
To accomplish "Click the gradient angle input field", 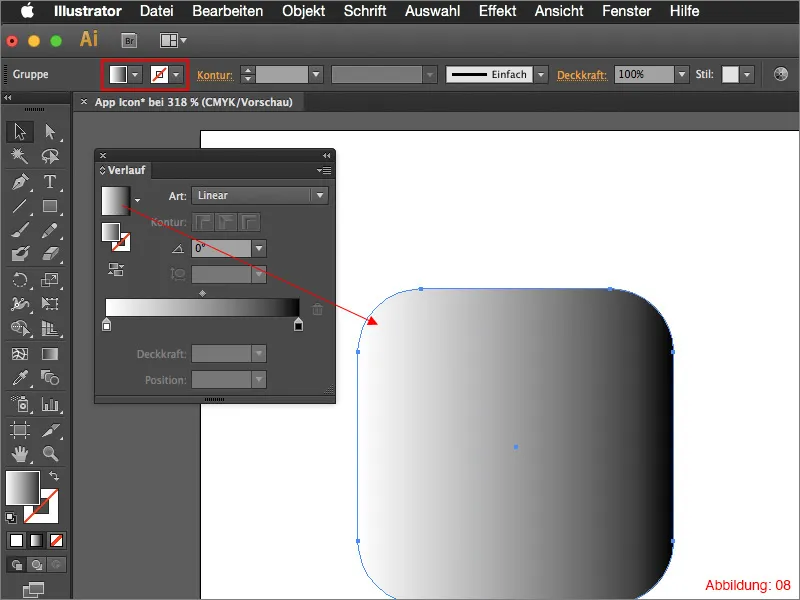I will 221,248.
